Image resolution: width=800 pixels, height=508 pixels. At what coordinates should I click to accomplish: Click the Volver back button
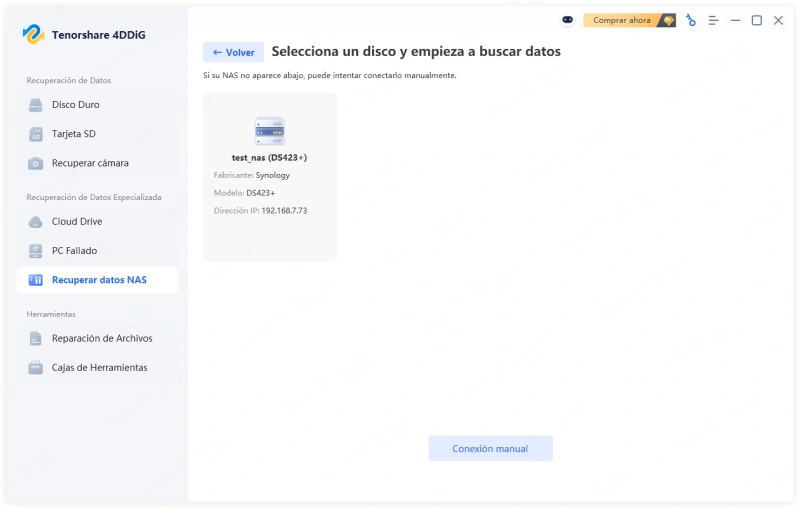pos(233,52)
